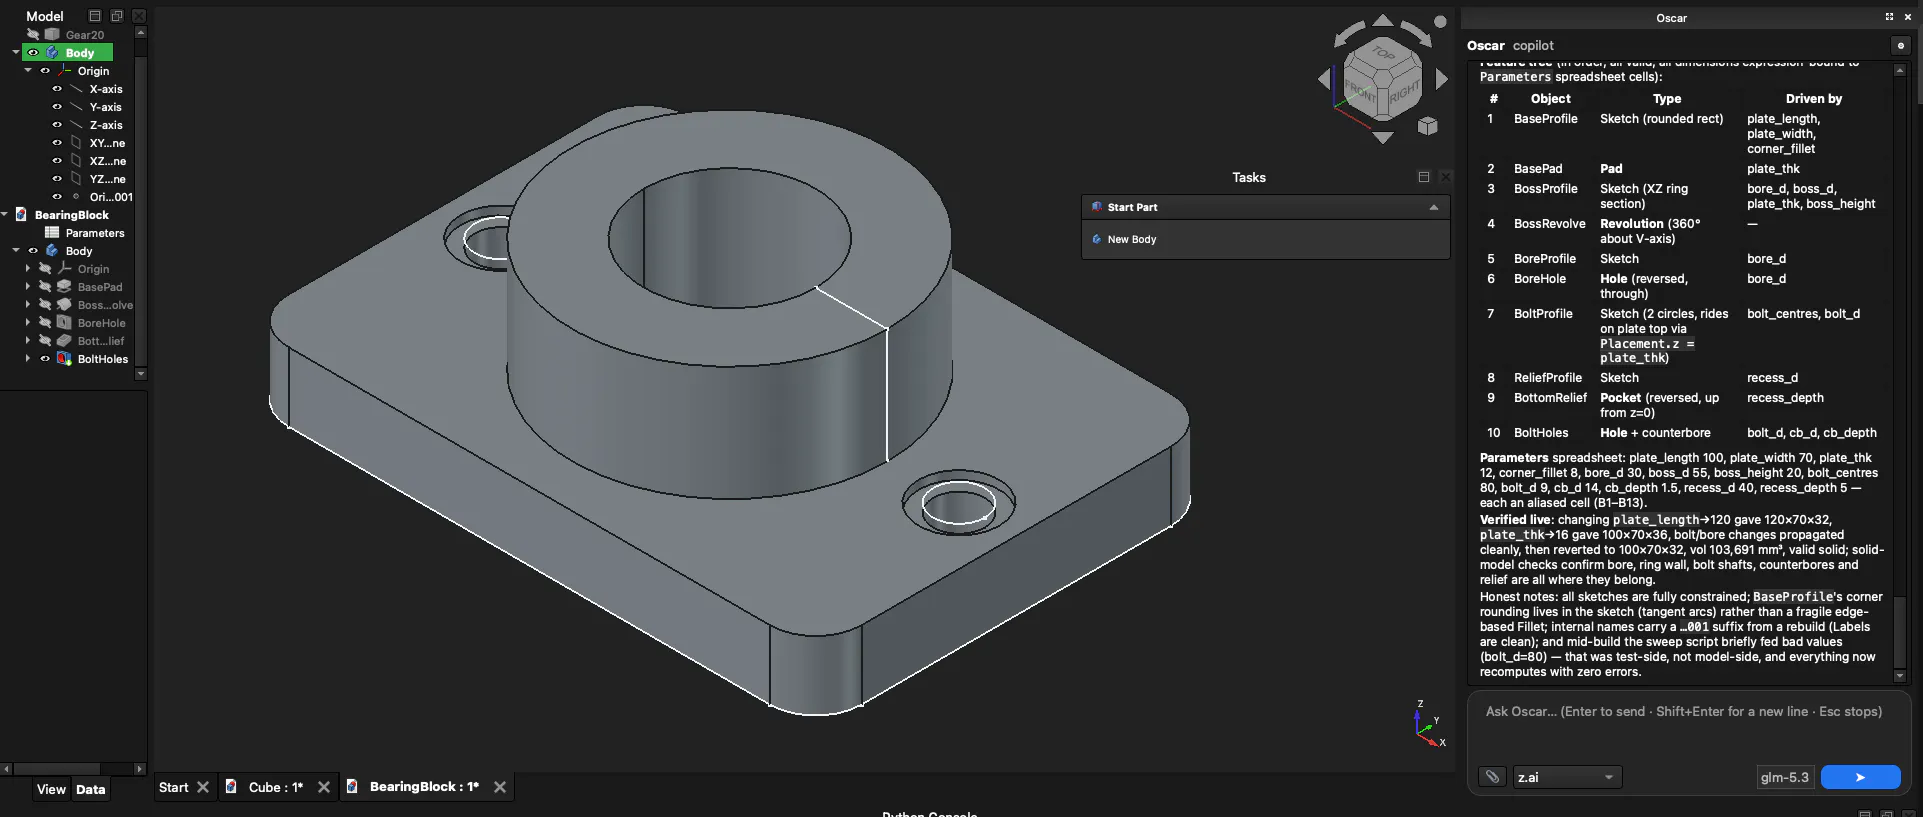The width and height of the screenshot is (1923, 817).
Task: Toggle visibility of Z-axis
Action: (x=57, y=125)
